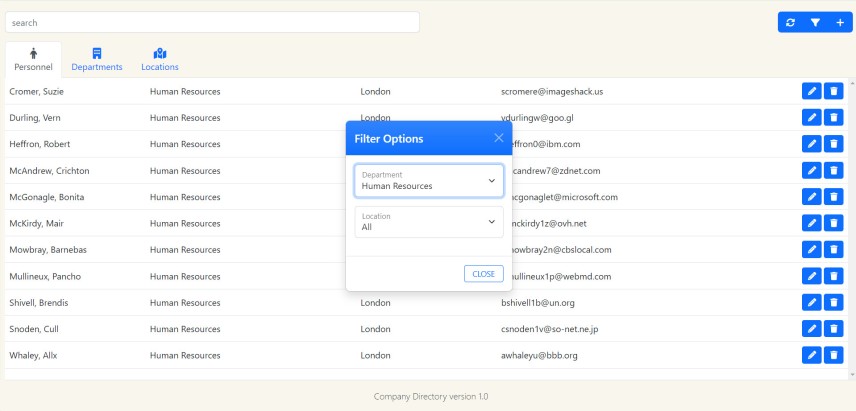Delete the Durling, Vern record
Screen dimensions: 856x411
[x=834, y=117]
